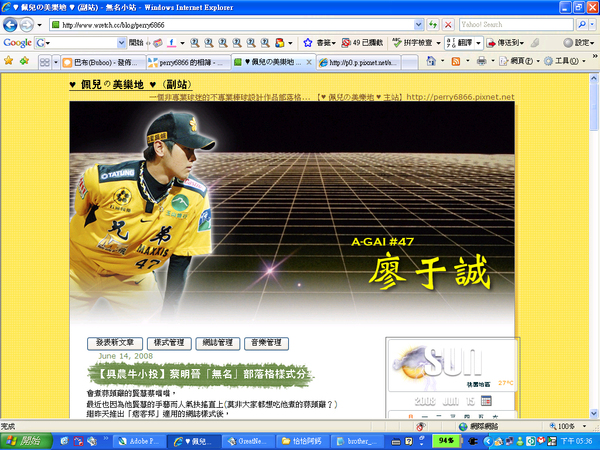Click the vertical scrollbar down arrow

(593, 413)
